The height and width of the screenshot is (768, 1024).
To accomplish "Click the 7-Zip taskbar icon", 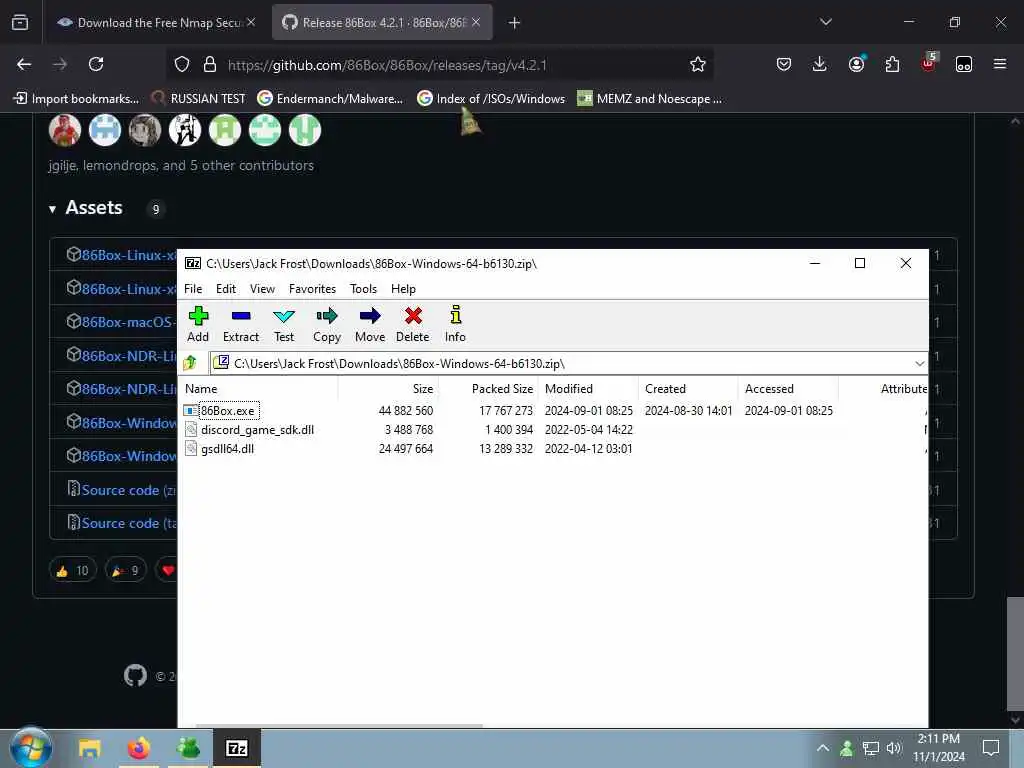I will (x=236, y=748).
